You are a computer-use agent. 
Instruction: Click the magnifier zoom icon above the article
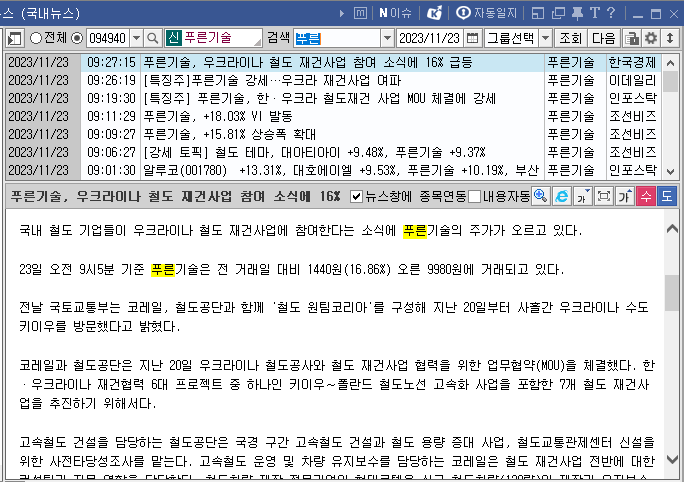tap(540, 196)
